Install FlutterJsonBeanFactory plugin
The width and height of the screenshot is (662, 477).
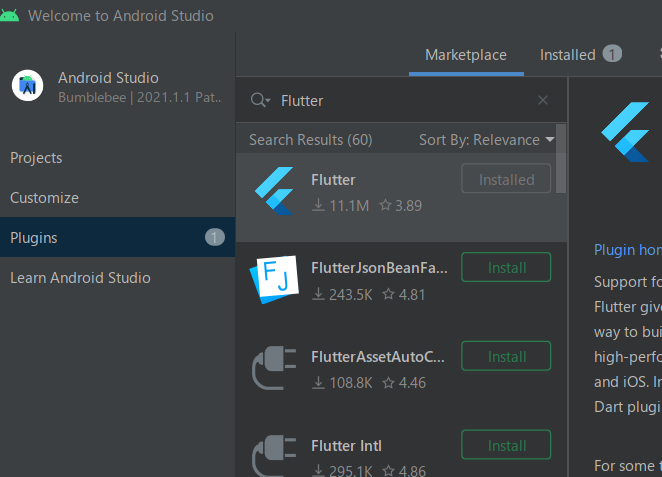506,267
